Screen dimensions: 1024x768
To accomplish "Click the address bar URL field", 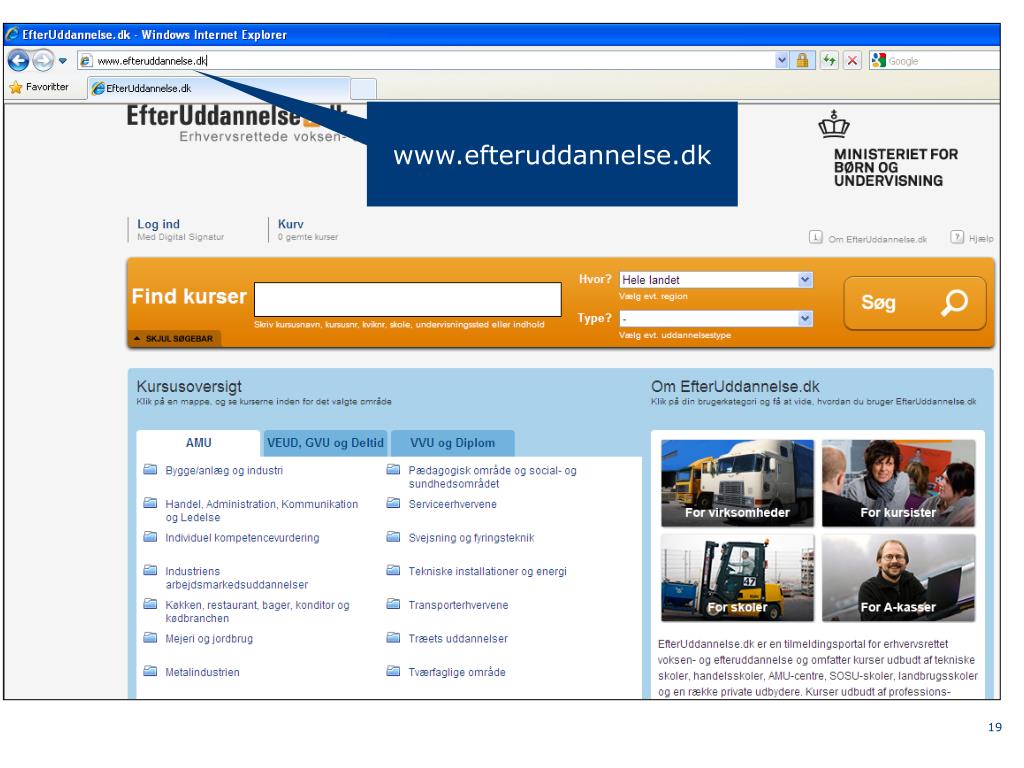I will pyautogui.click(x=425, y=61).
